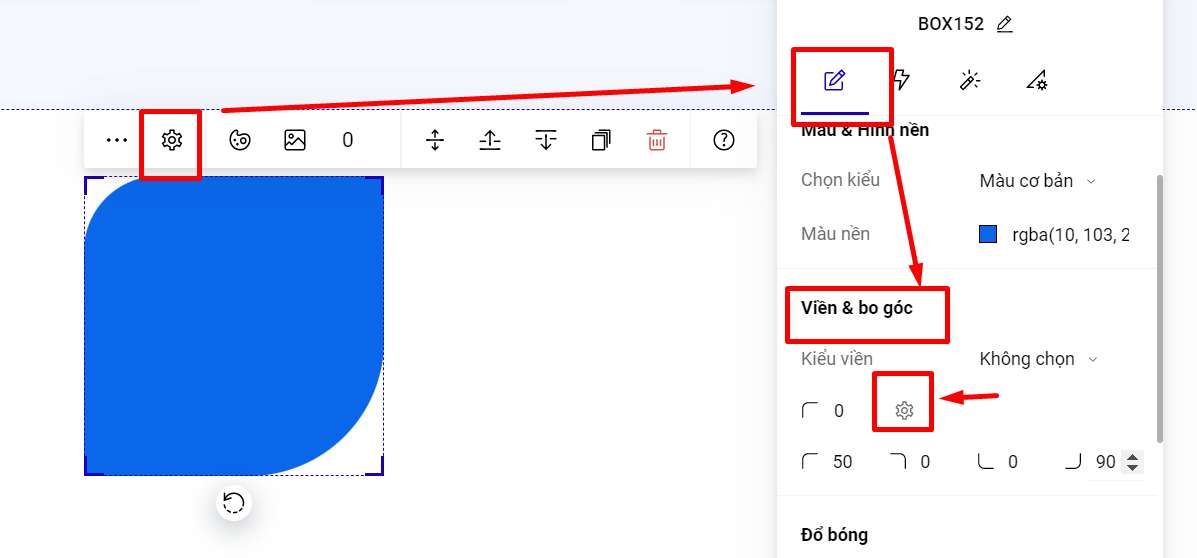
Task: Duplicate the element with copy icon
Action: (x=601, y=140)
